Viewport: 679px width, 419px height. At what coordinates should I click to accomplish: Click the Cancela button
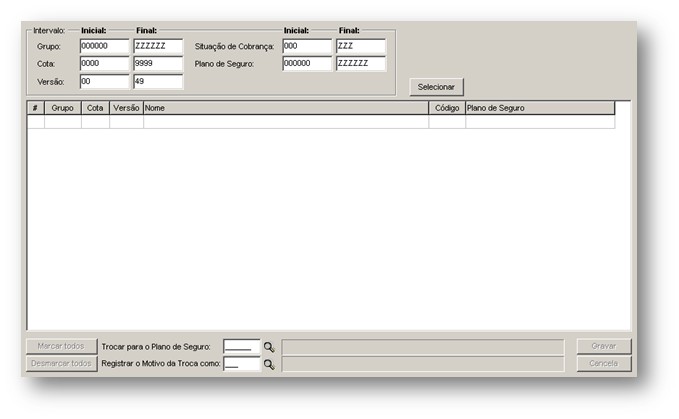pyautogui.click(x=604, y=364)
